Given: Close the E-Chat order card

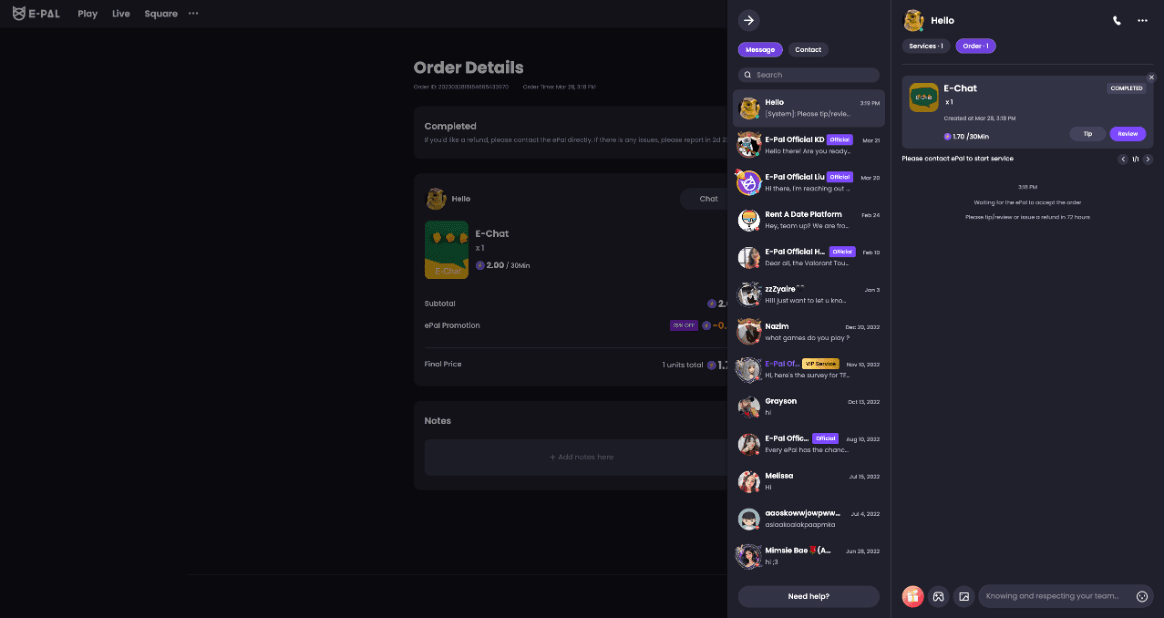Looking at the screenshot, I should click(x=1151, y=77).
